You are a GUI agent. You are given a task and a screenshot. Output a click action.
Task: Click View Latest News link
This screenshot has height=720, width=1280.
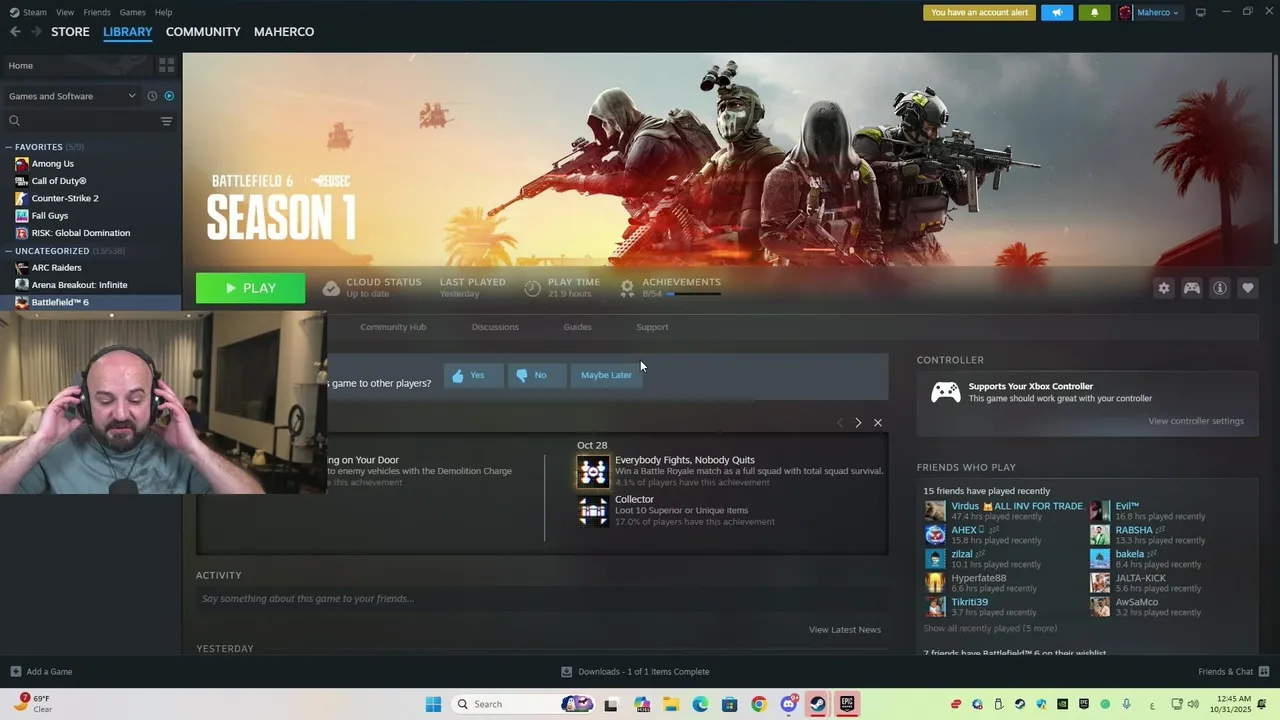tap(845, 630)
